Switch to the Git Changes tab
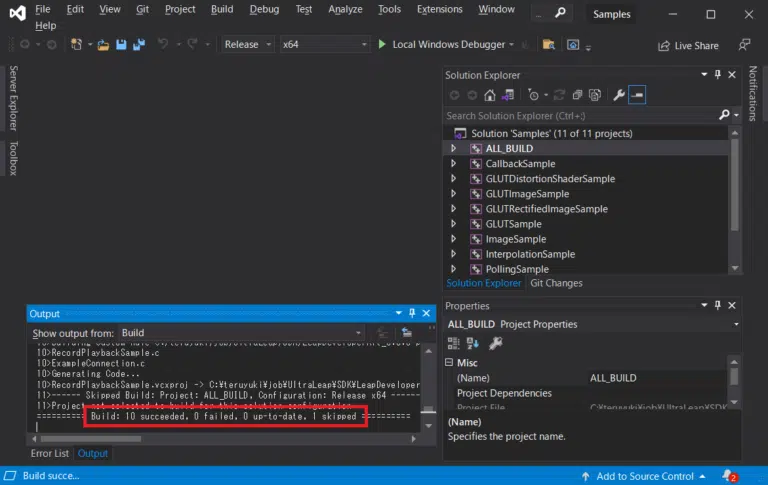 point(556,283)
